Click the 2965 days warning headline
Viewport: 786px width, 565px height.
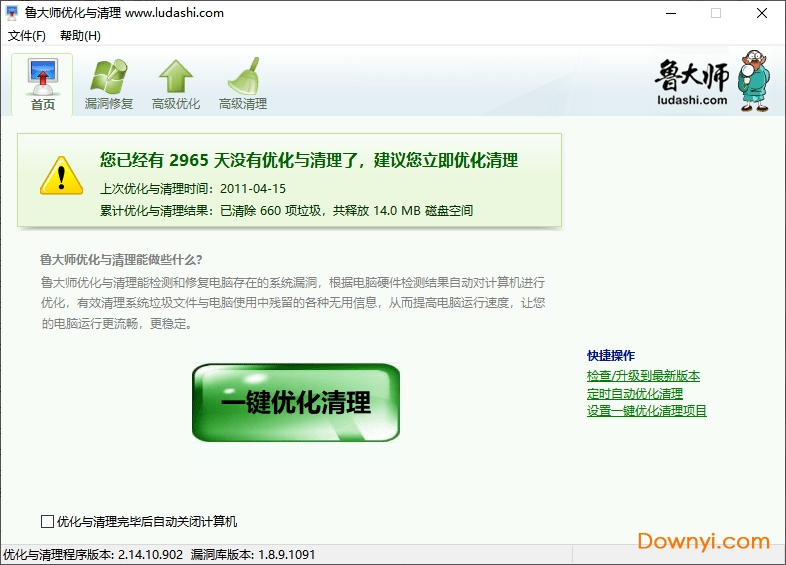tap(309, 160)
